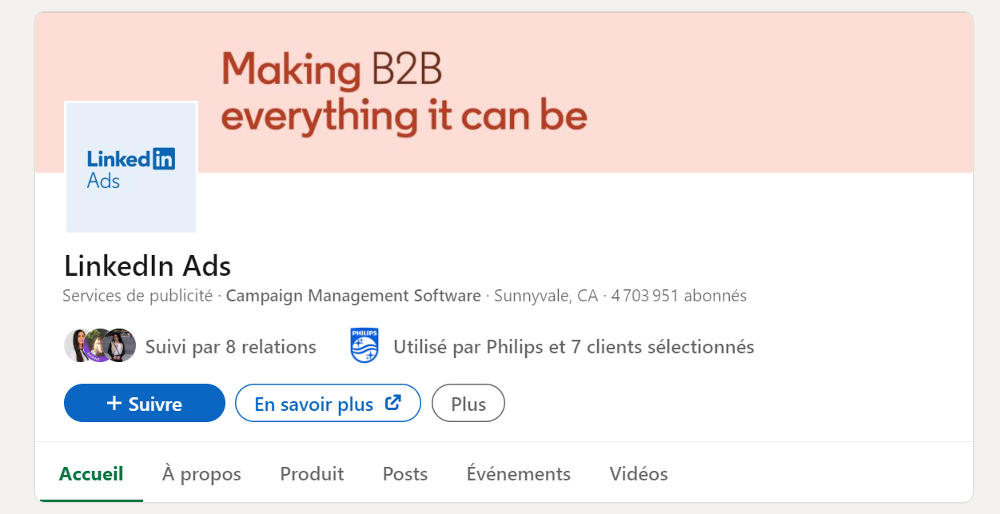This screenshot has width=1000, height=514.
Task: Click the Services de publicité text
Action: pyautogui.click(x=137, y=296)
